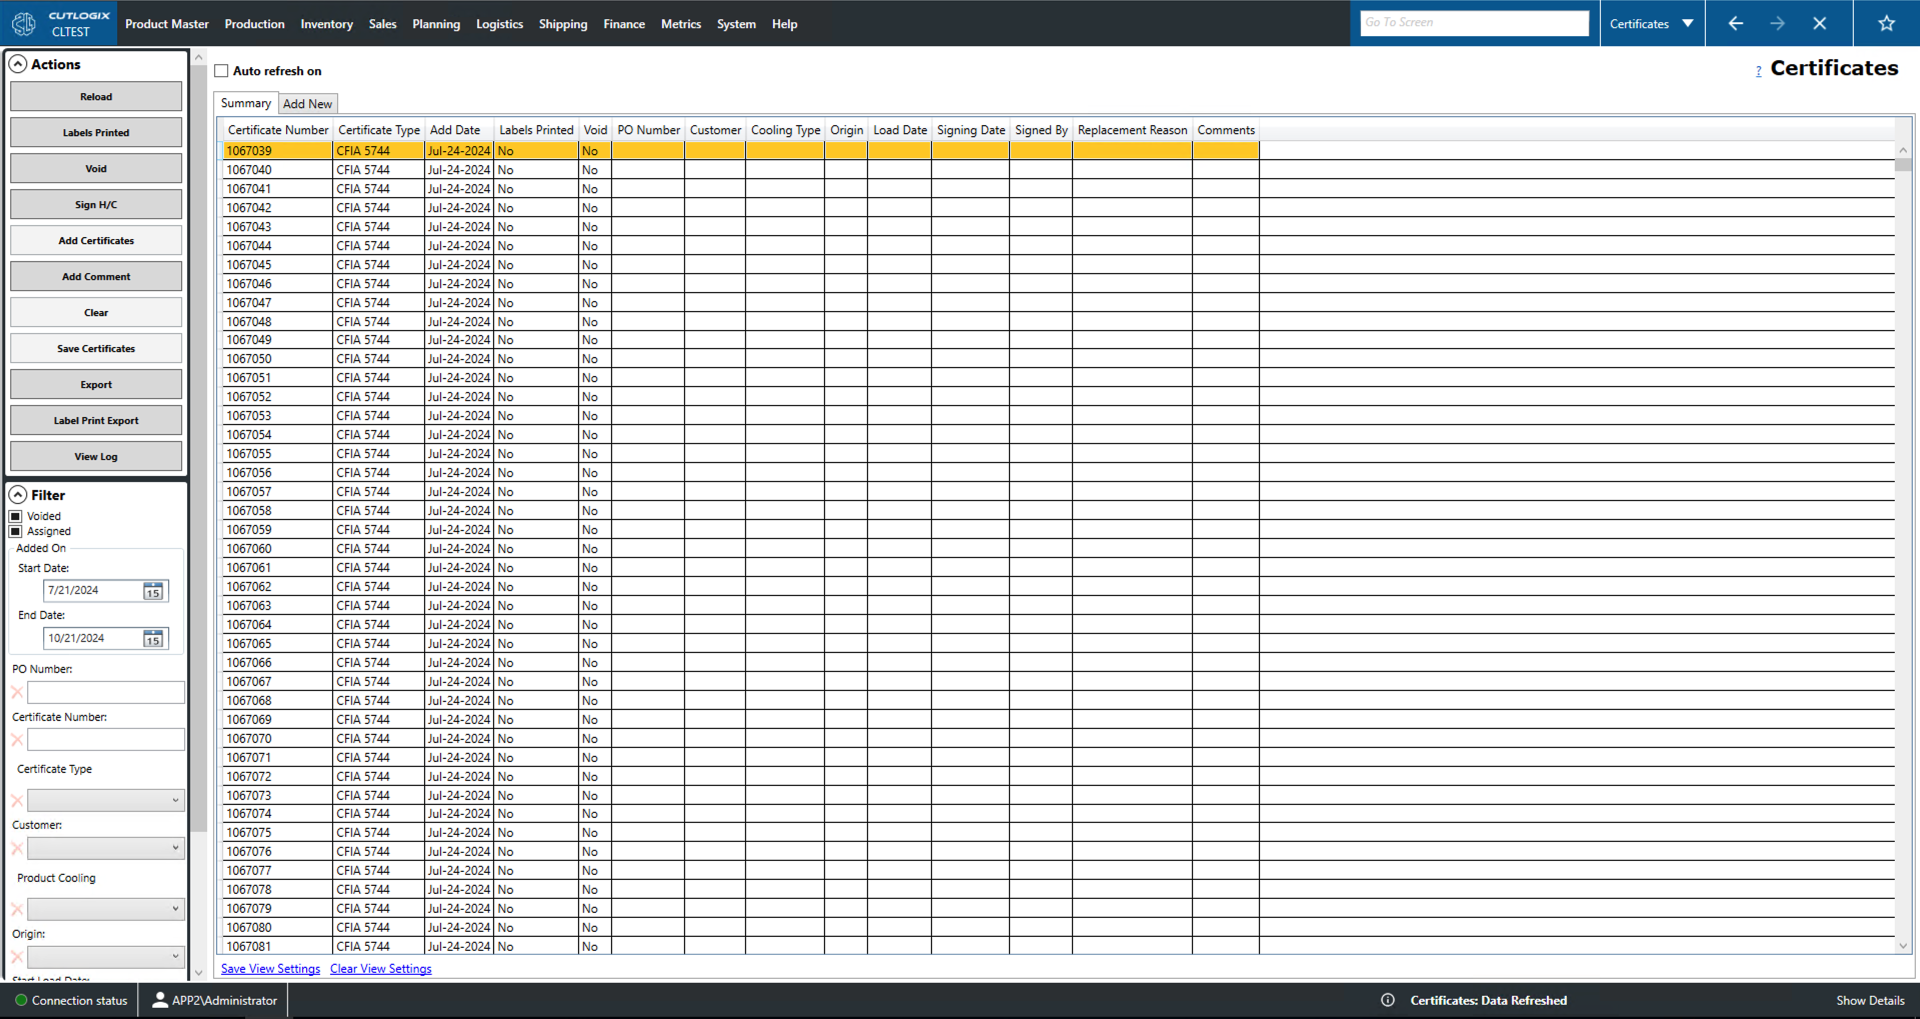Screen dimensions: 1920x1019
Task: Click the Reload button
Action: point(95,96)
